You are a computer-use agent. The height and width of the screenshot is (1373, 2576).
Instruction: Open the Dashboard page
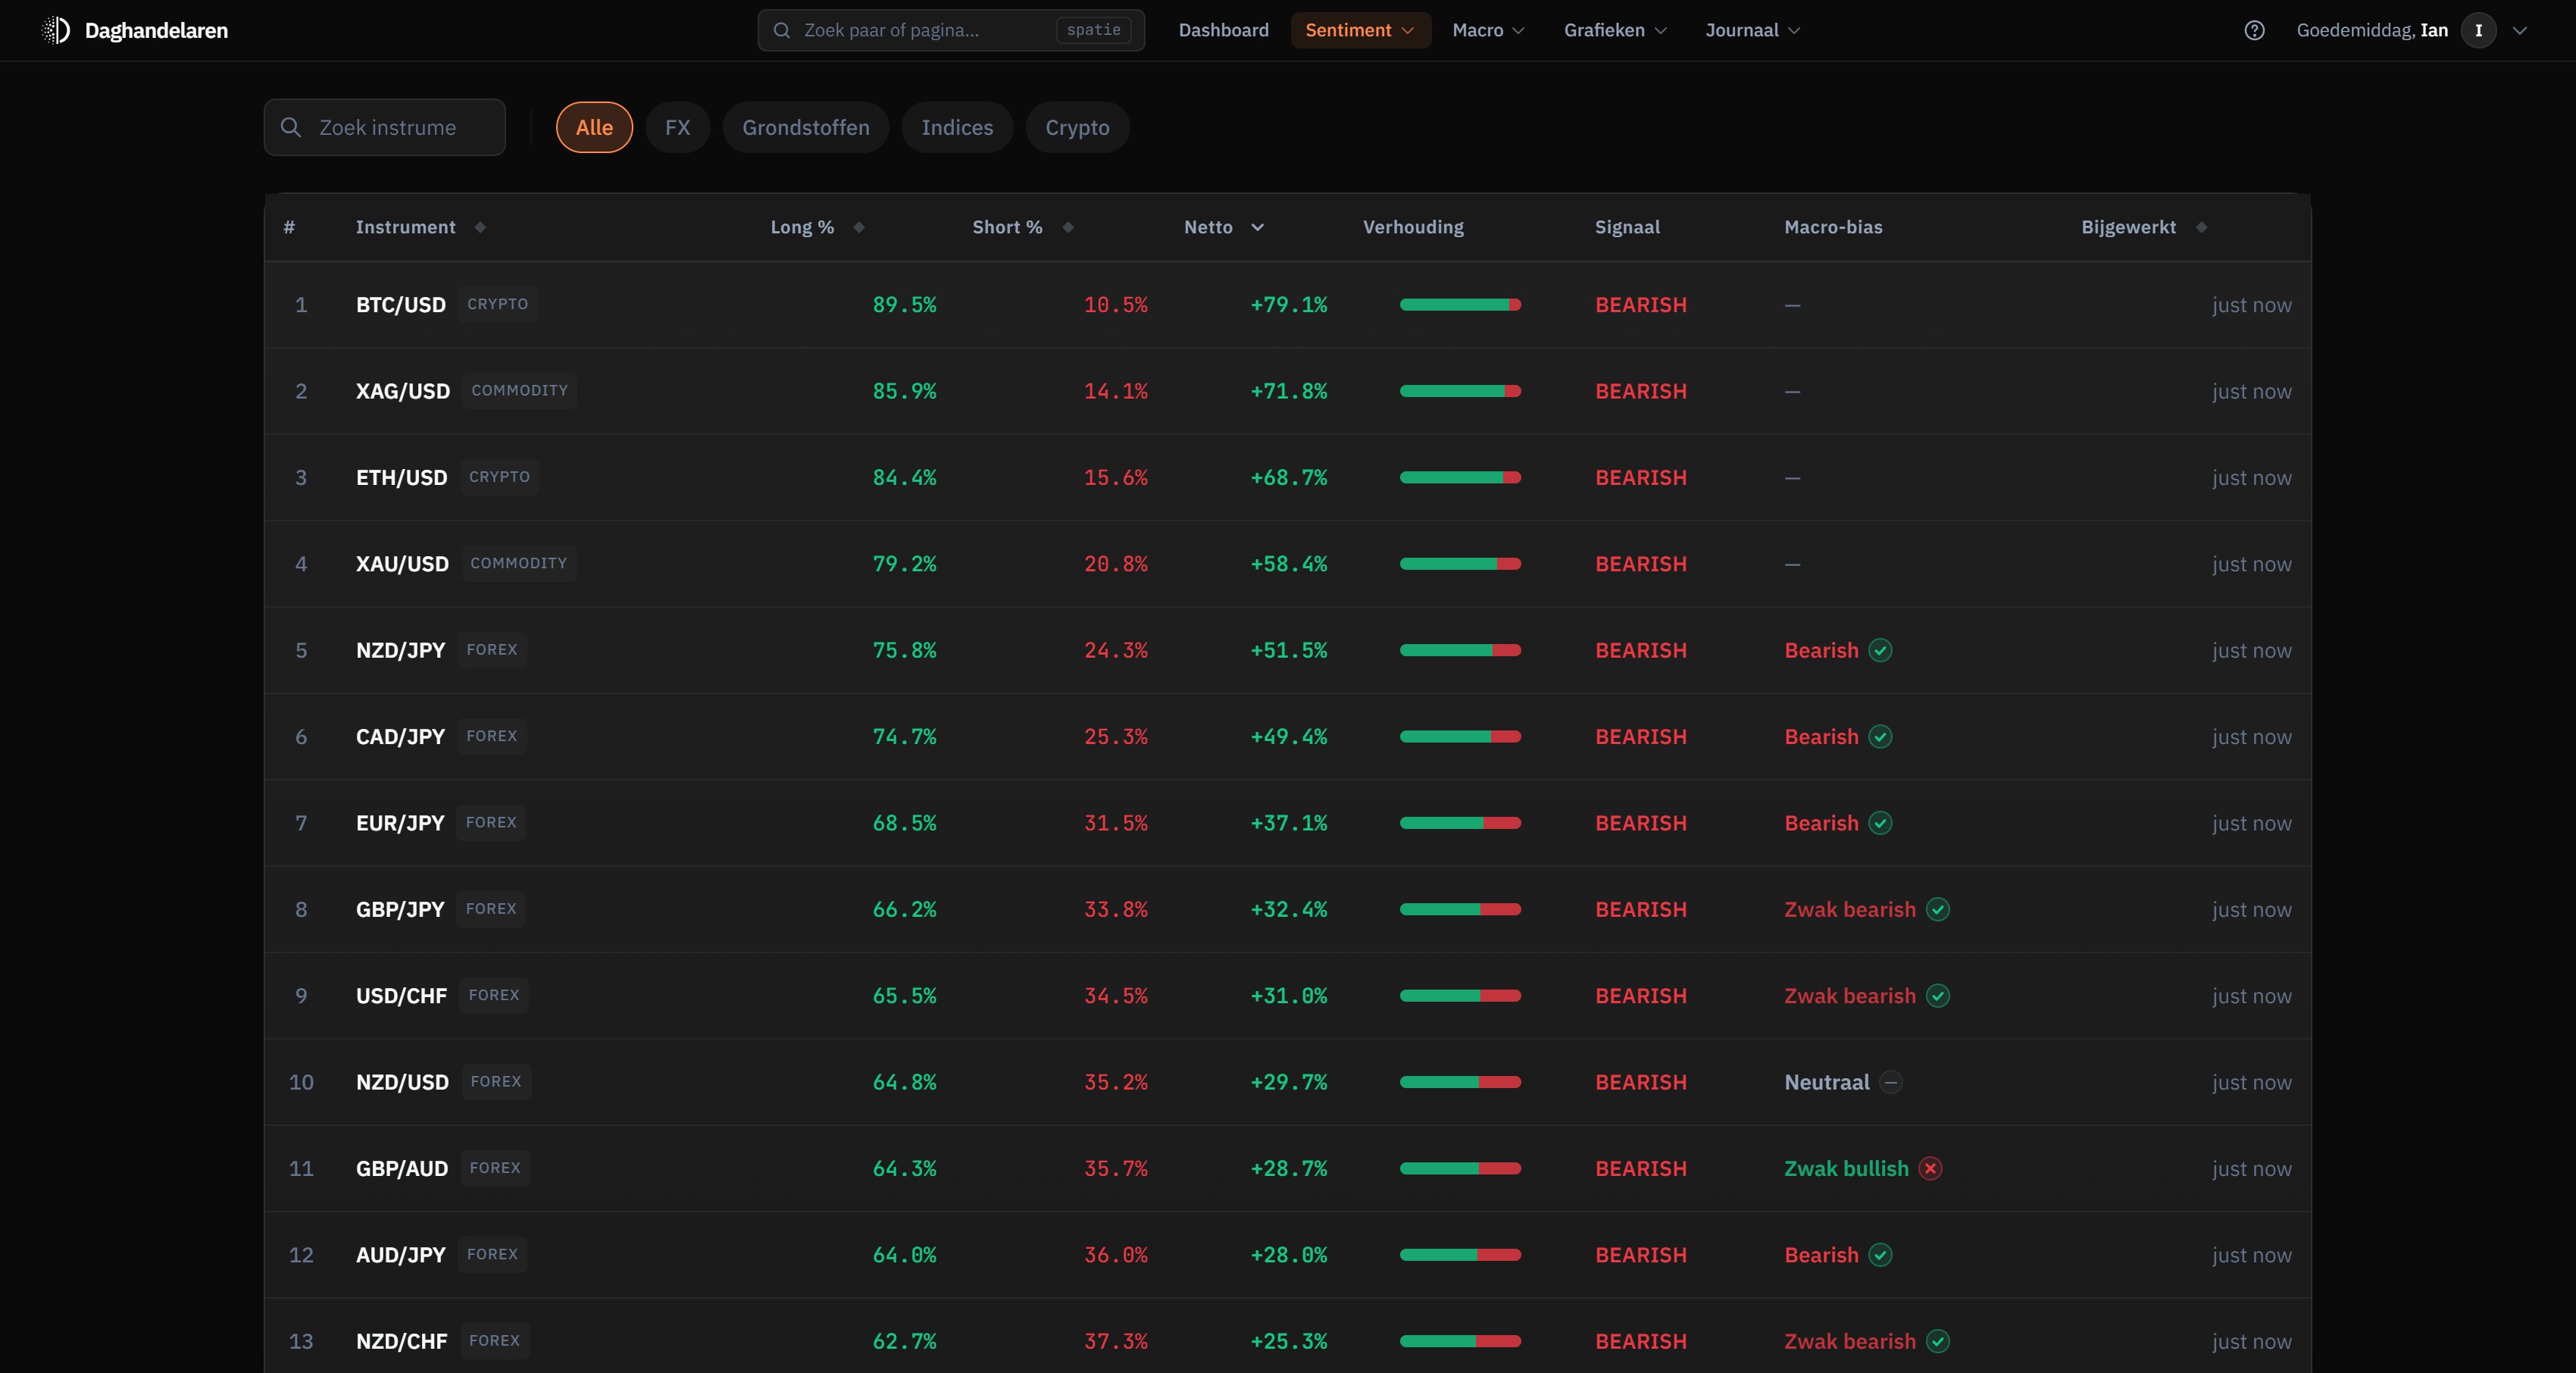pyautogui.click(x=1223, y=30)
